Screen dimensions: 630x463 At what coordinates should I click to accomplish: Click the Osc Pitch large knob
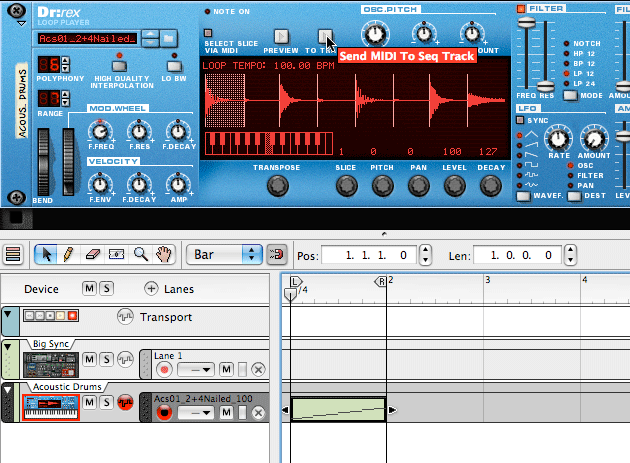coord(375,34)
